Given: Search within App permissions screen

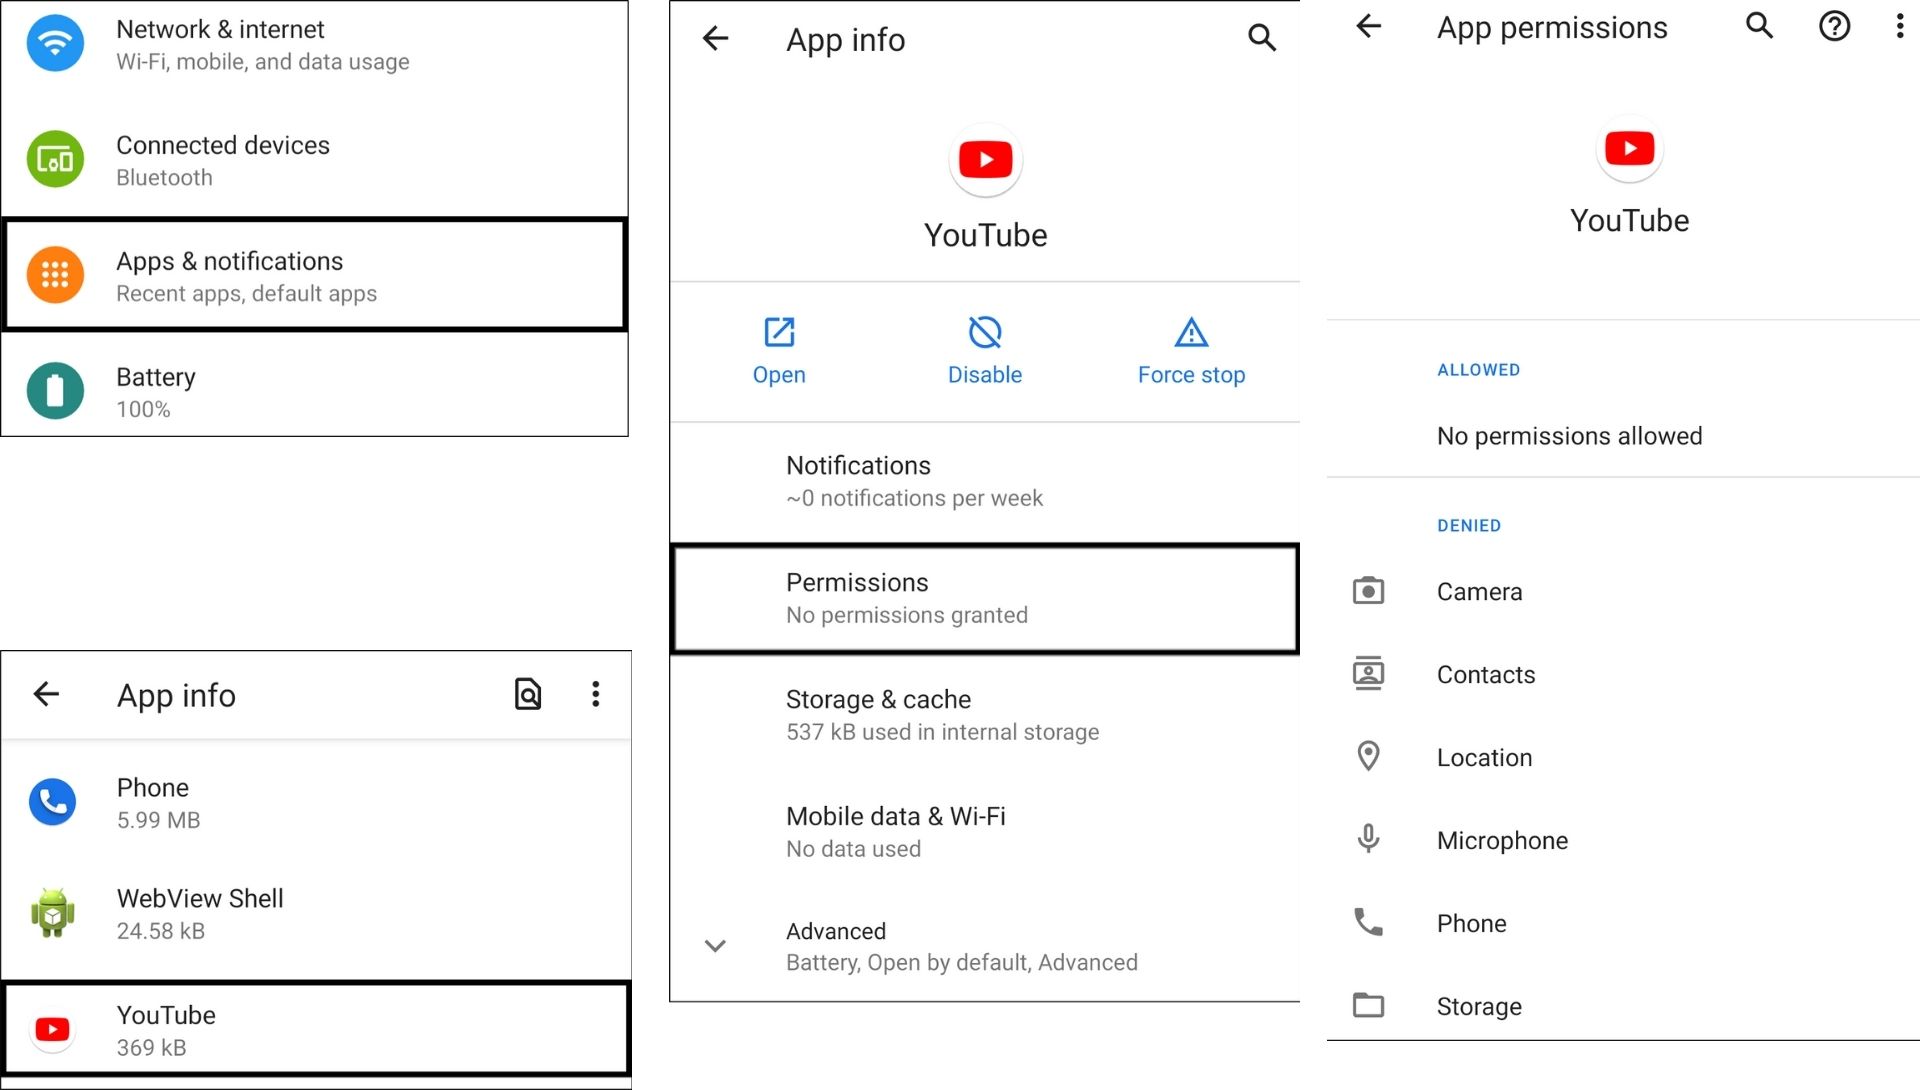Looking at the screenshot, I should click(1760, 26).
